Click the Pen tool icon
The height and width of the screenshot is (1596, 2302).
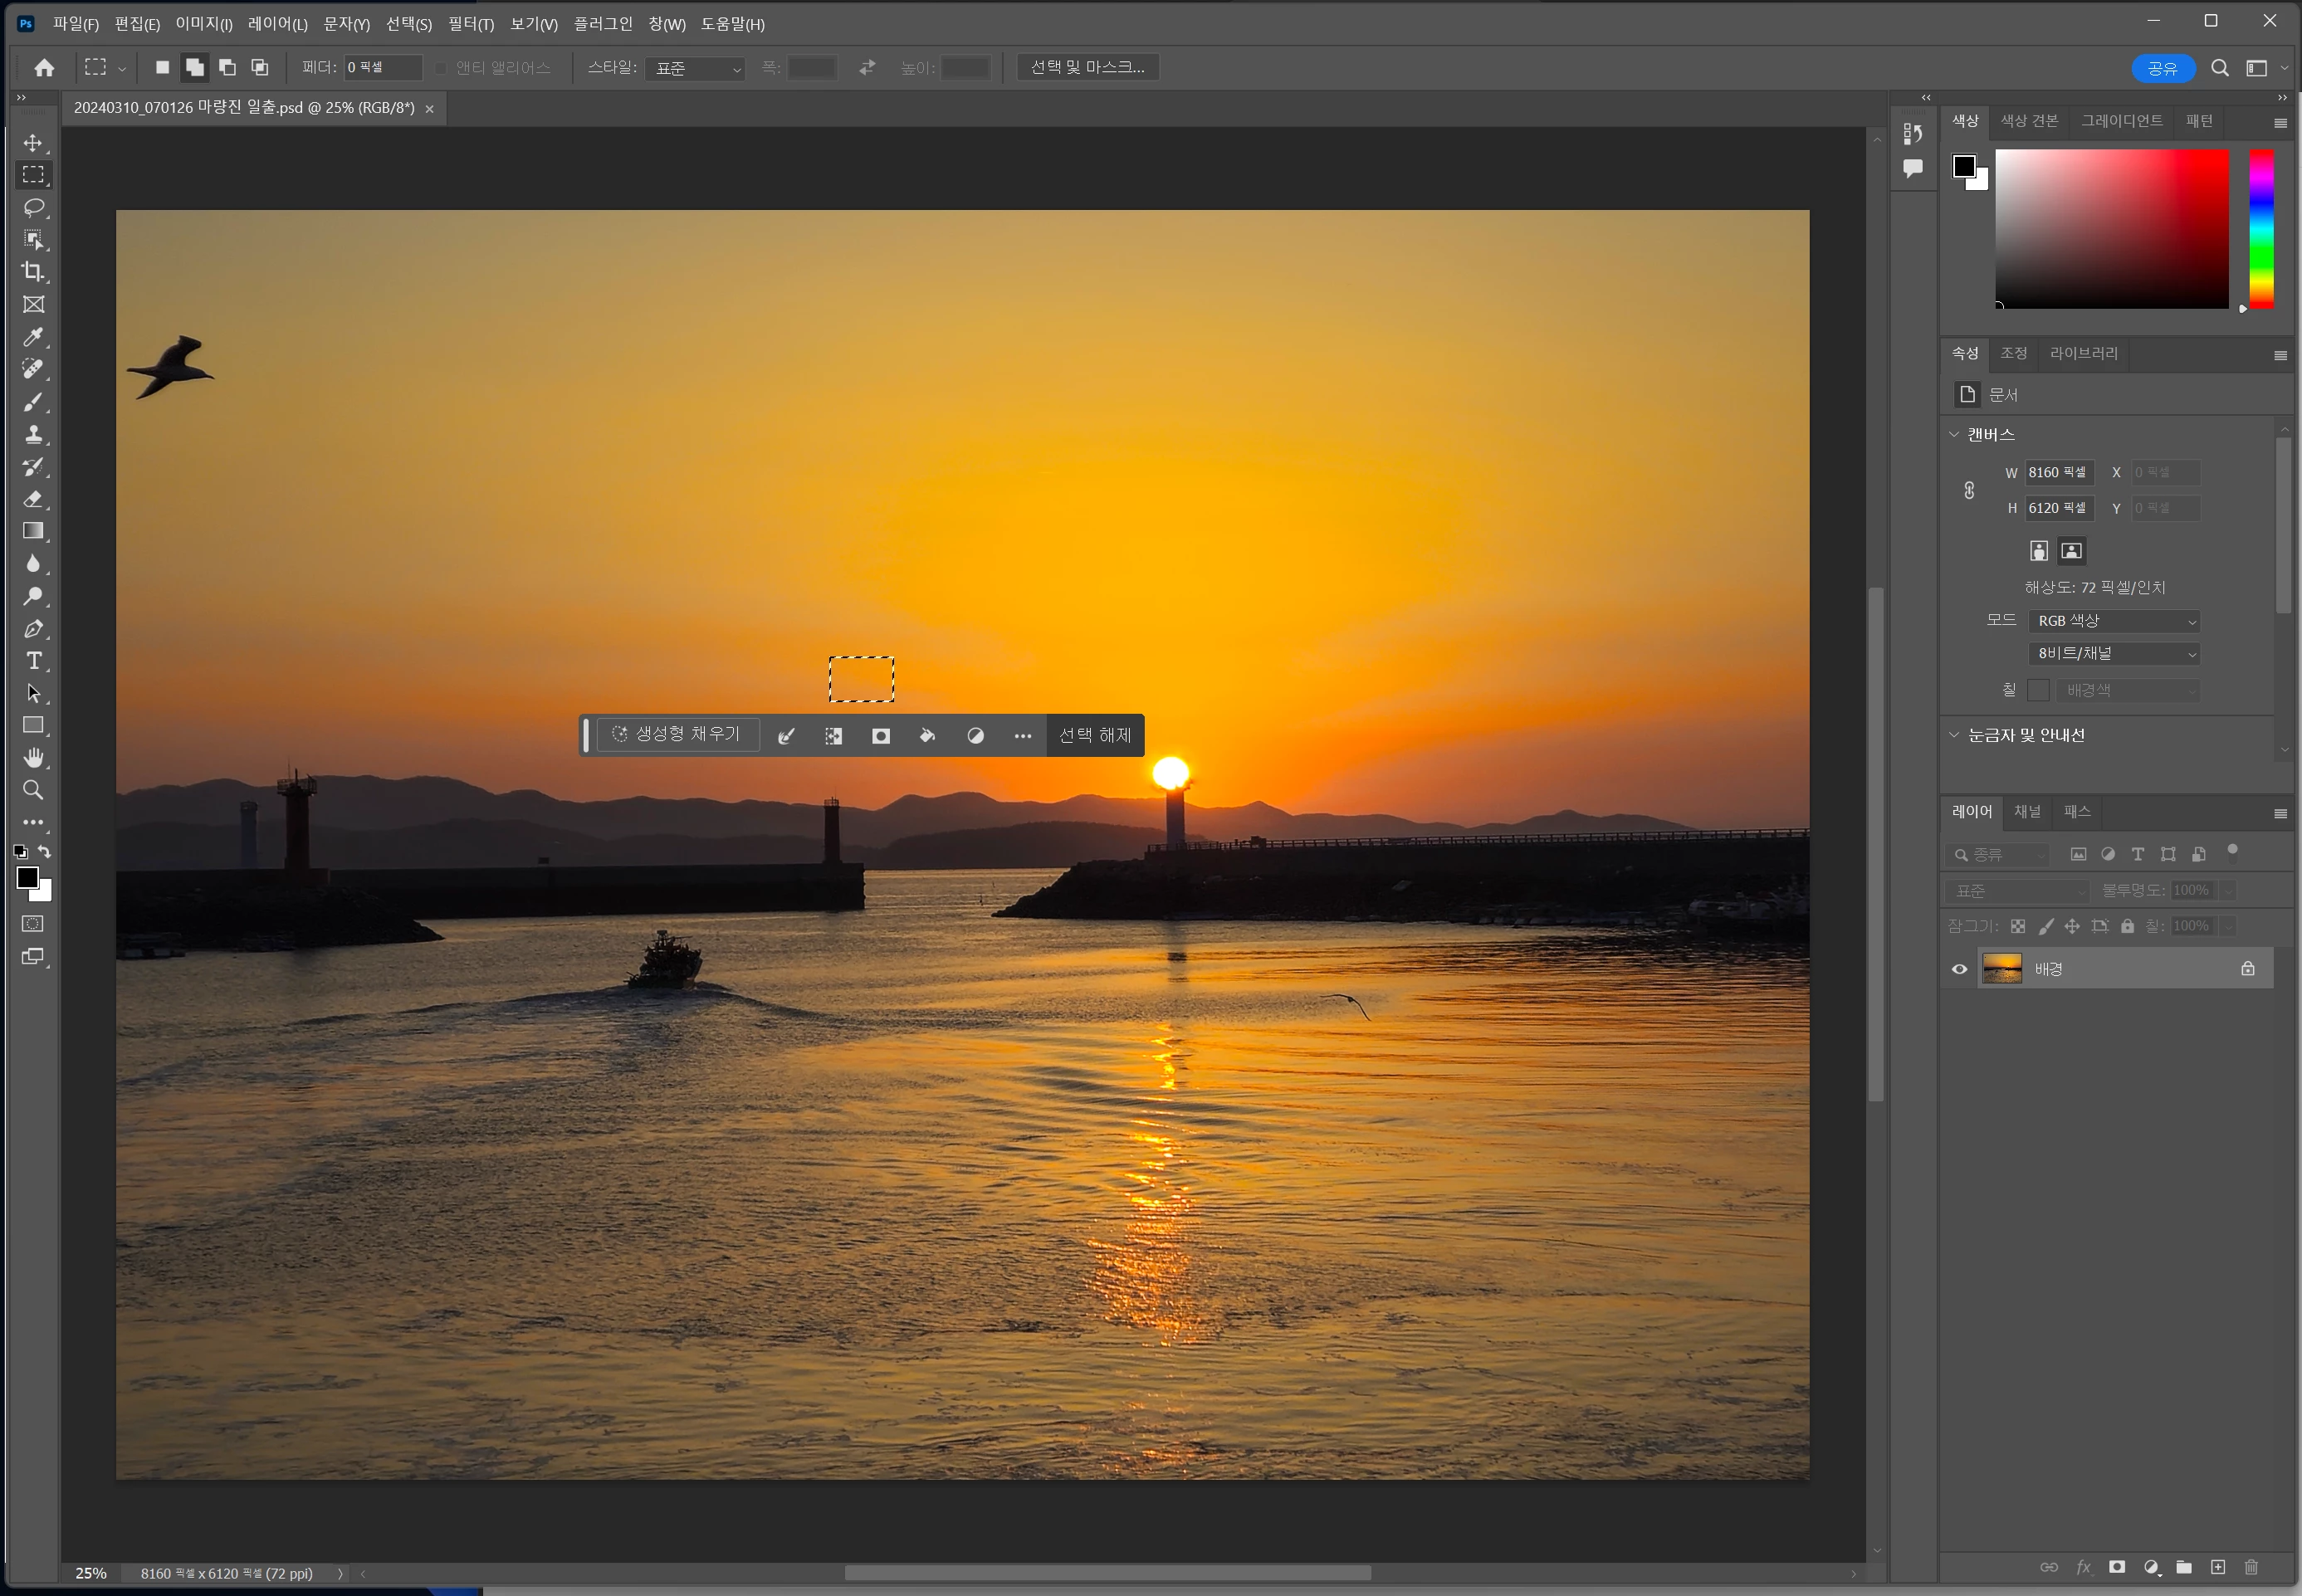point(33,629)
